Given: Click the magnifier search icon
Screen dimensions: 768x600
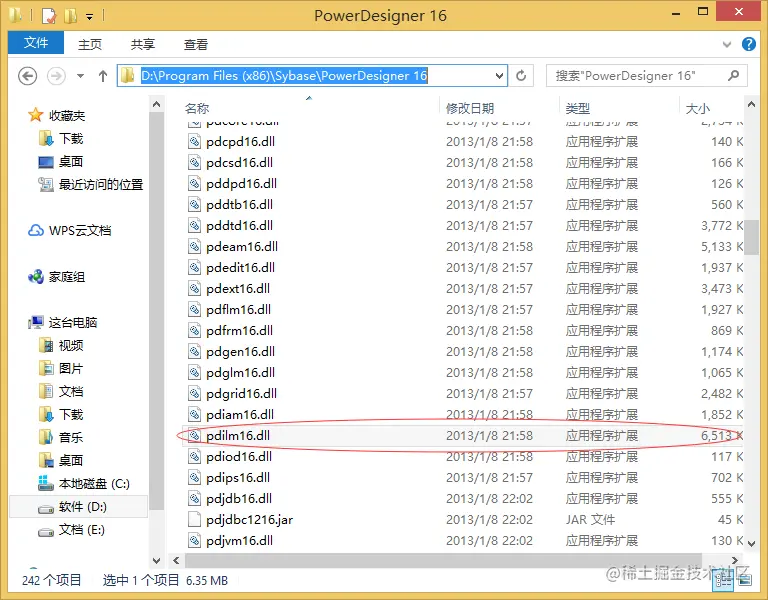Looking at the screenshot, I should click(733, 75).
